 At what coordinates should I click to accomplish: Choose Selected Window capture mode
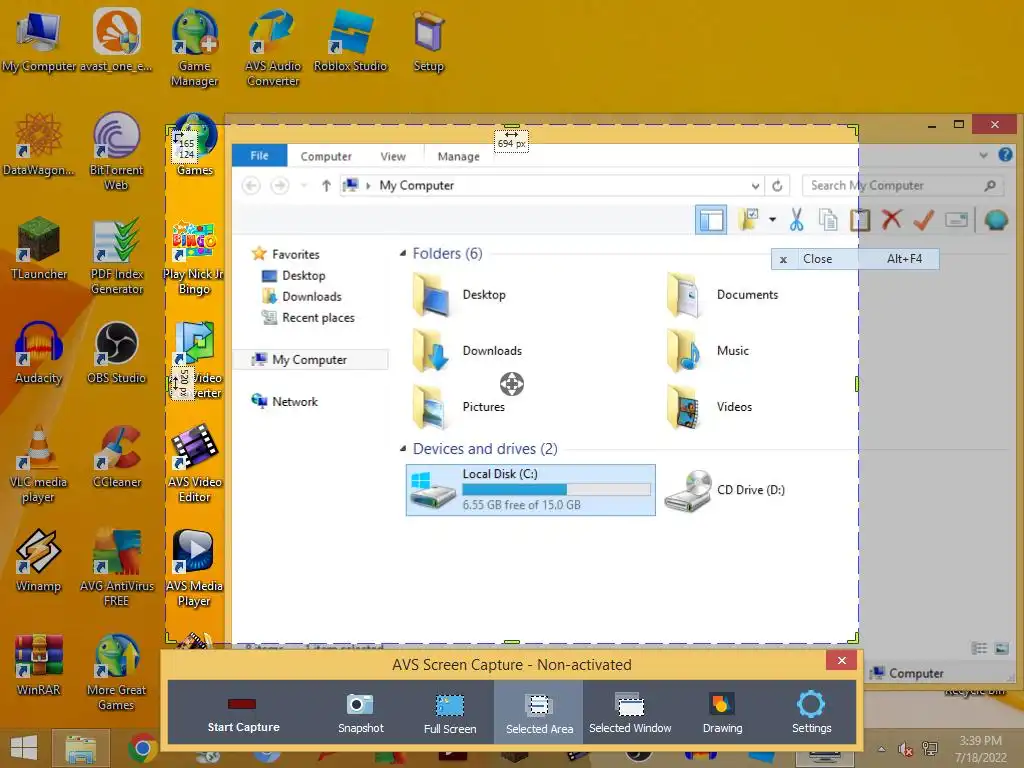point(630,714)
